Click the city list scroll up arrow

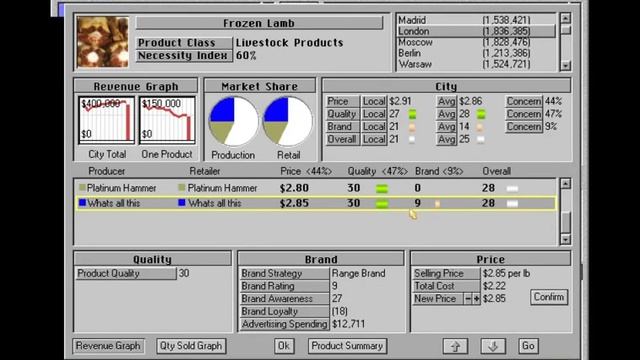565,18
